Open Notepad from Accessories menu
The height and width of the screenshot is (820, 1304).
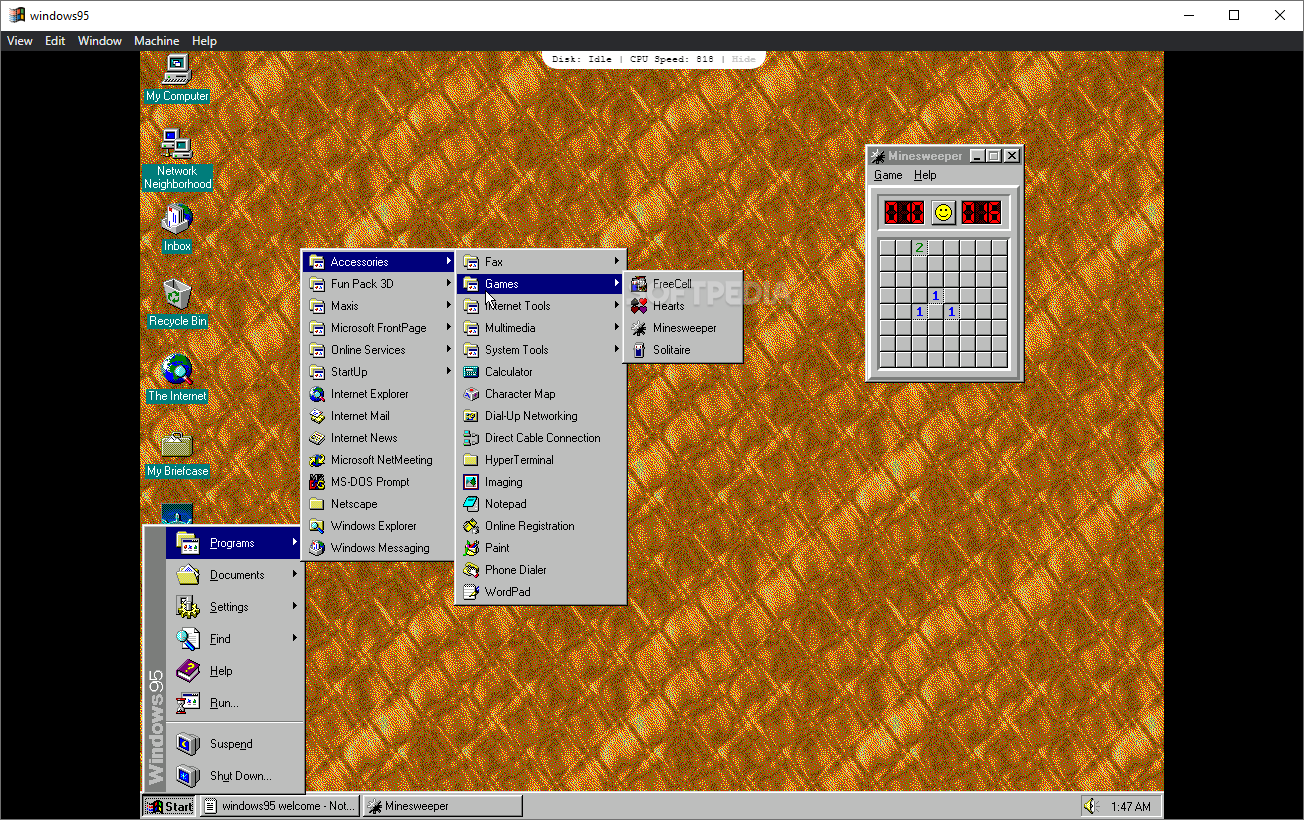point(541,504)
